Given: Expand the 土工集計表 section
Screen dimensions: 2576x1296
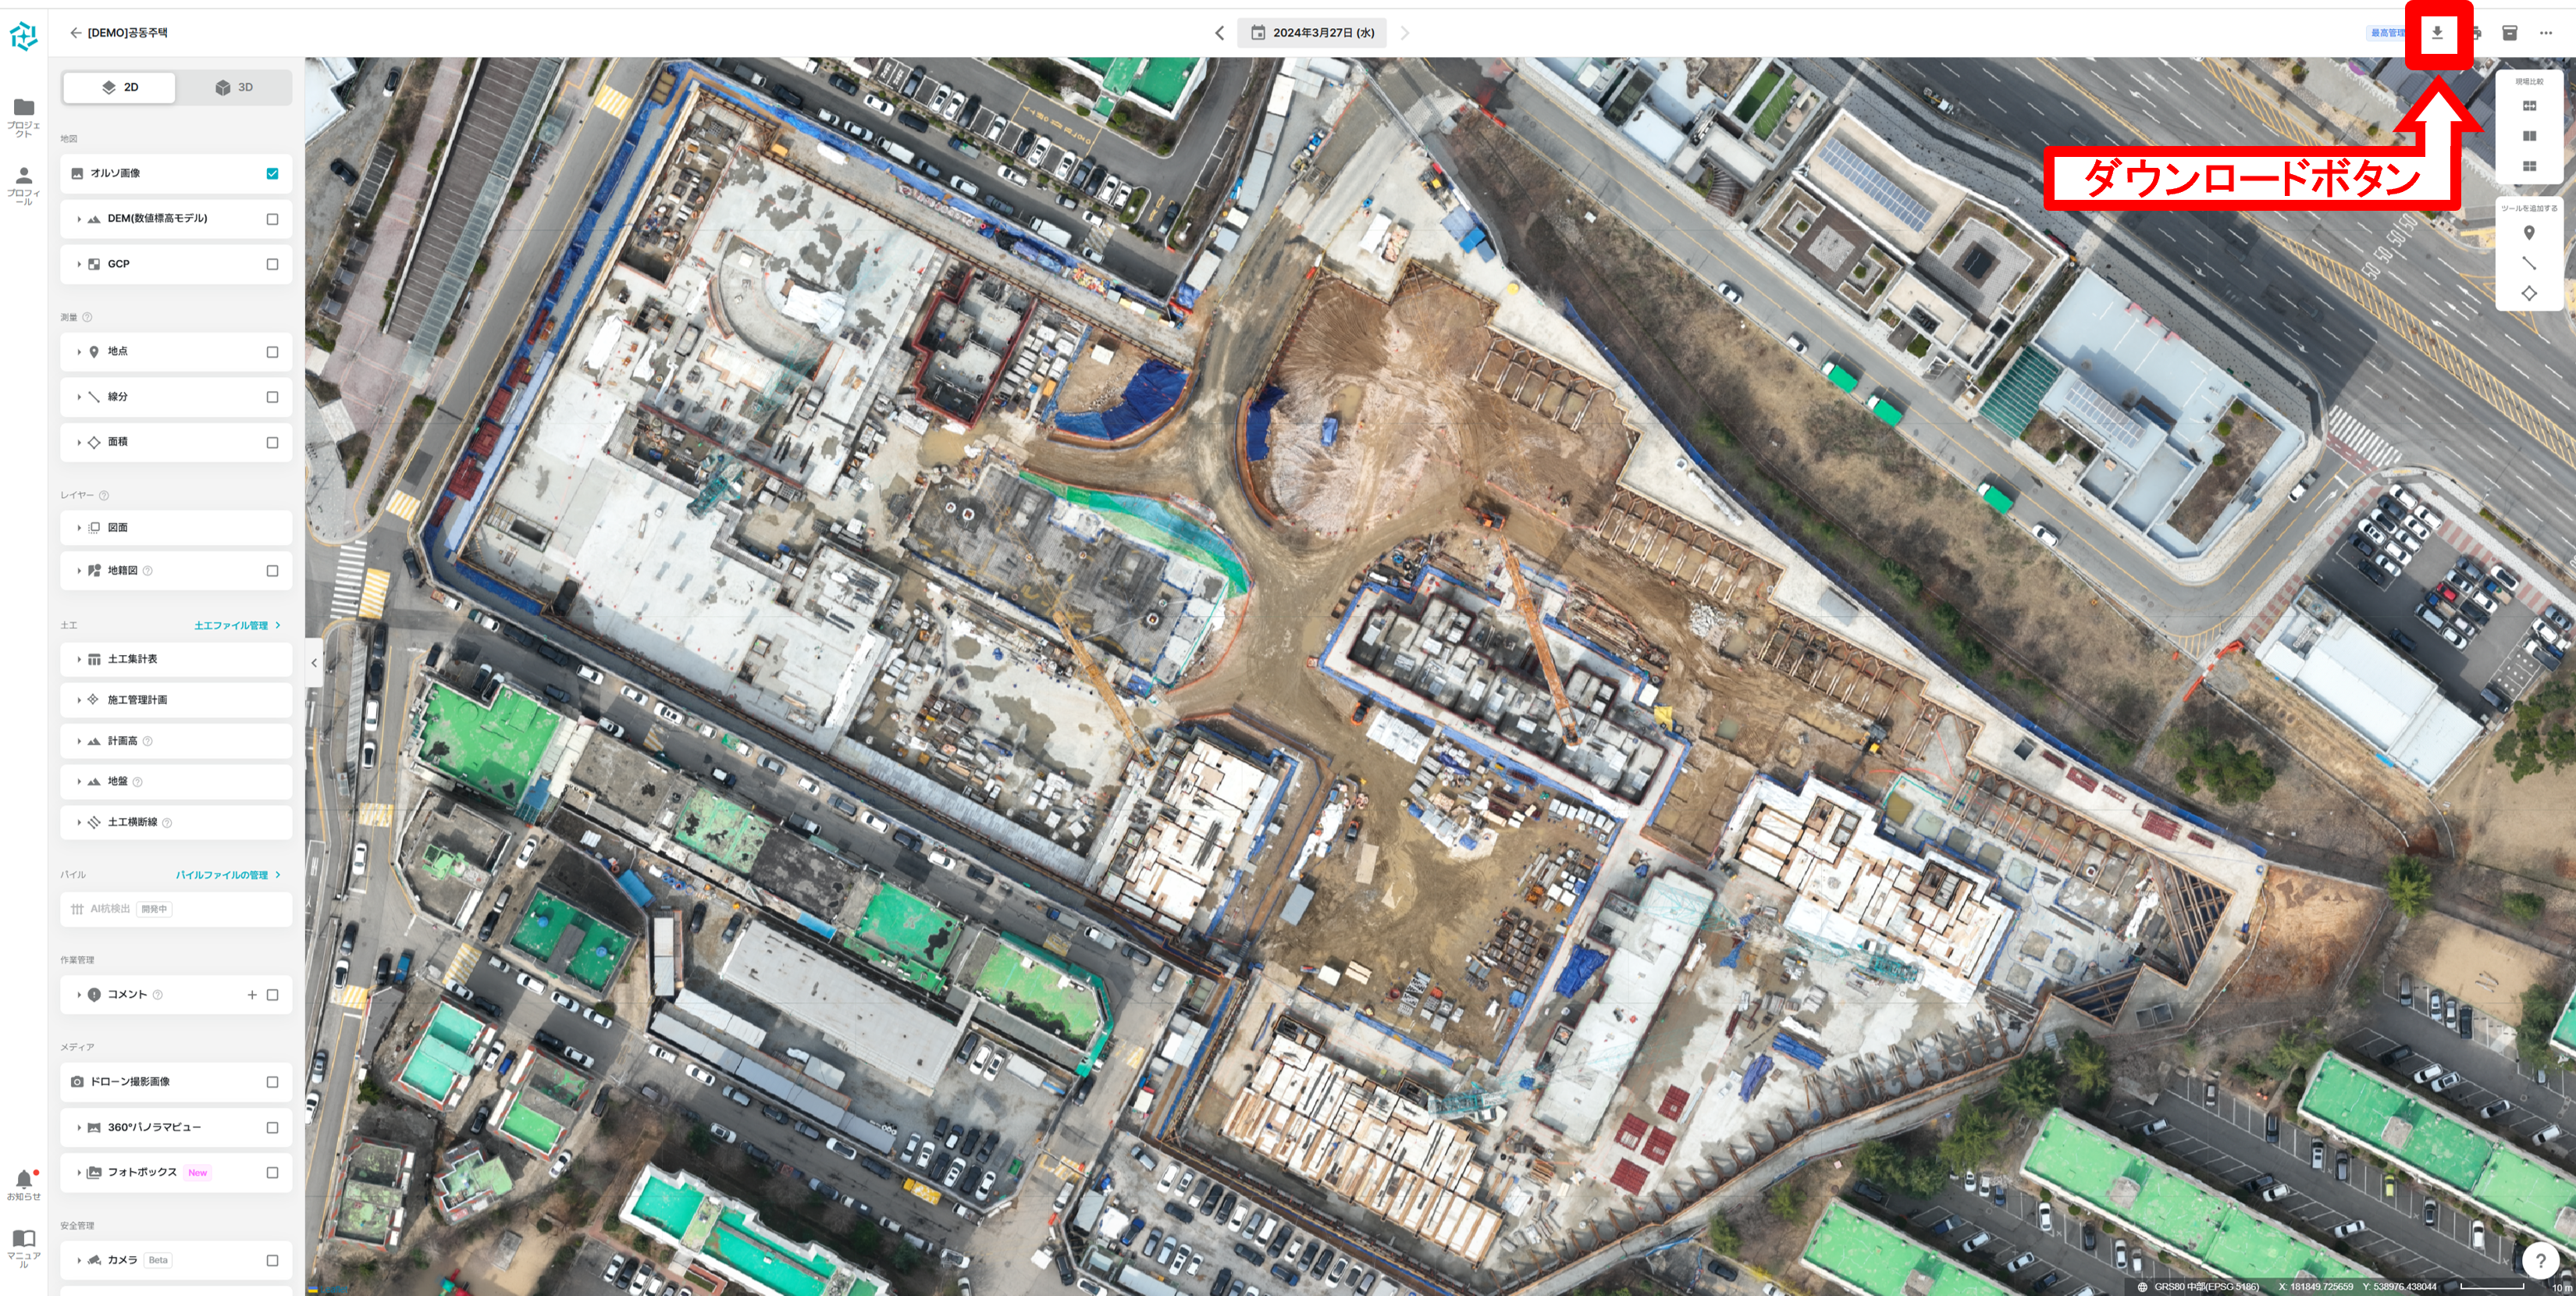Looking at the screenshot, I should [x=79, y=659].
